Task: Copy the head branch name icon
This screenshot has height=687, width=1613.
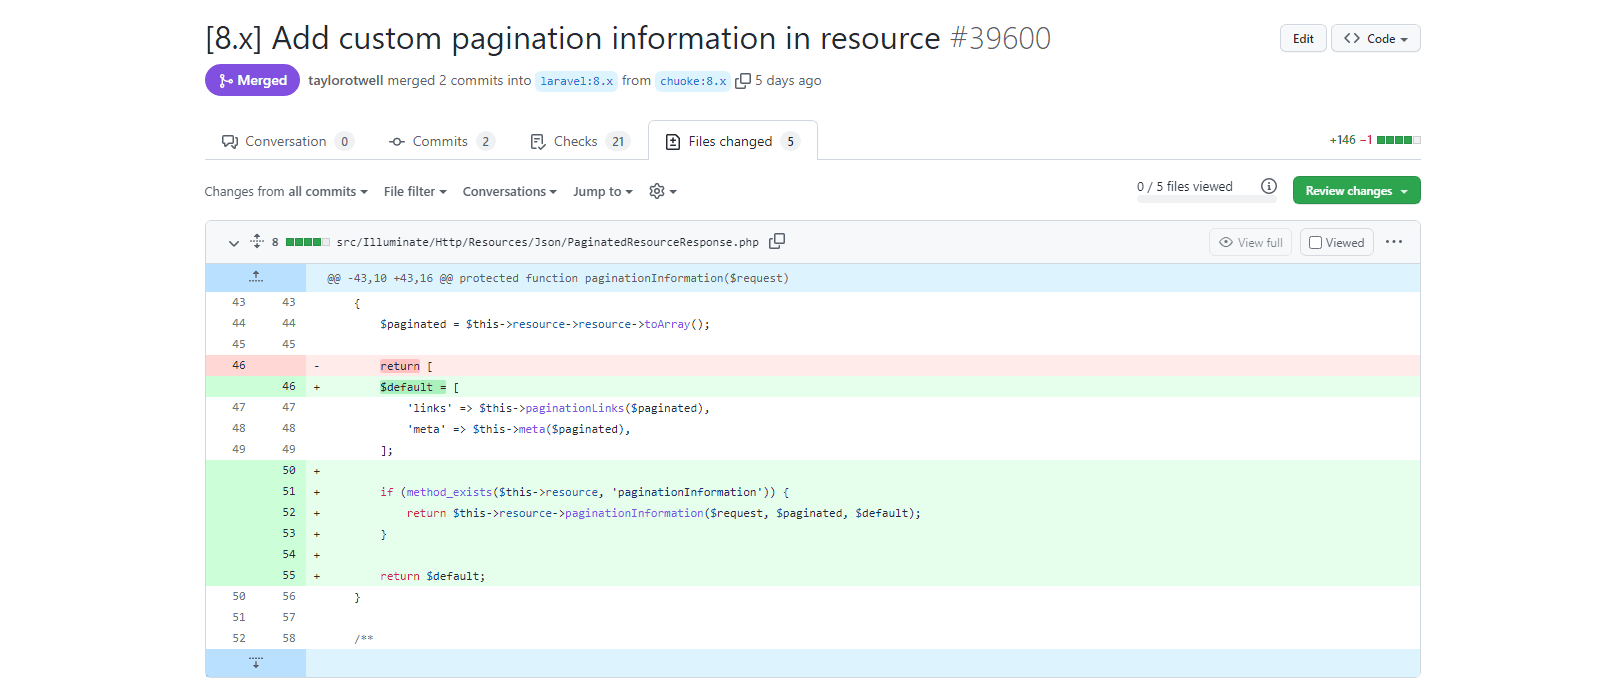Action: [743, 81]
